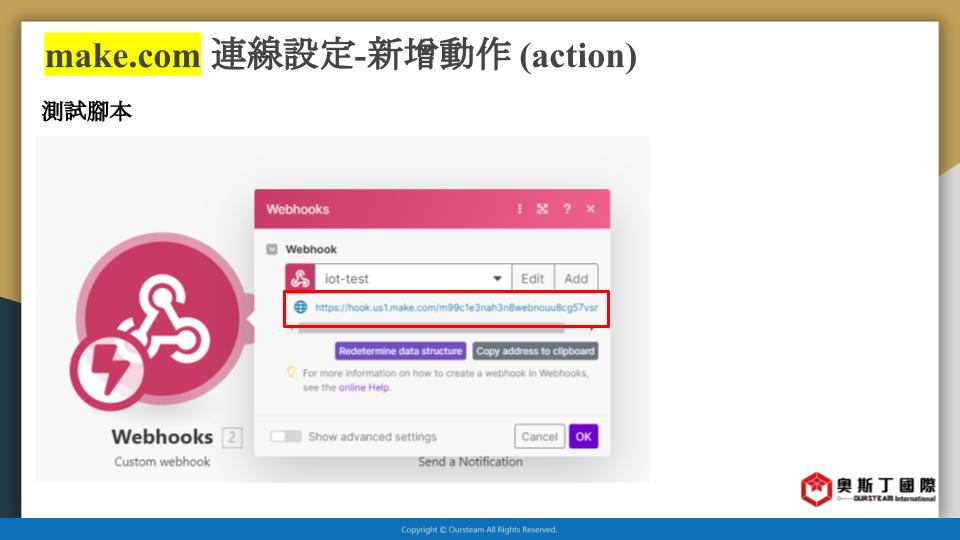Click the Send a Notification label
The height and width of the screenshot is (540, 960).
pyautogui.click(x=470, y=462)
